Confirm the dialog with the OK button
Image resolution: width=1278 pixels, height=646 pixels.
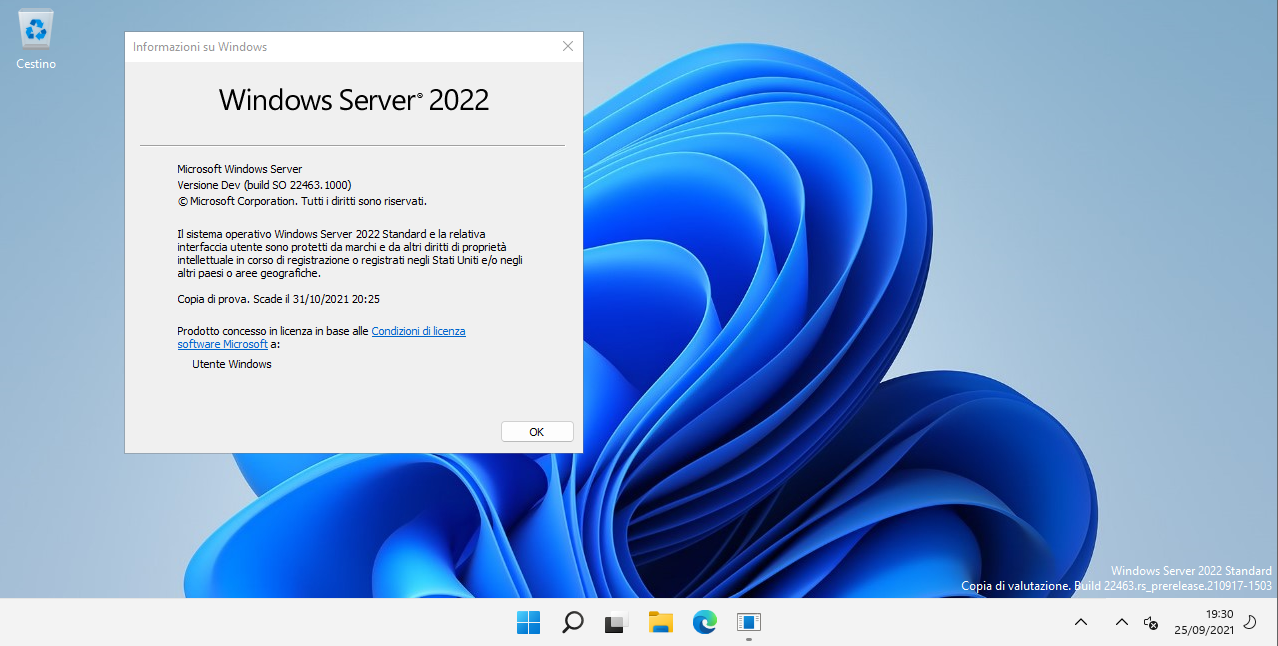point(537,432)
